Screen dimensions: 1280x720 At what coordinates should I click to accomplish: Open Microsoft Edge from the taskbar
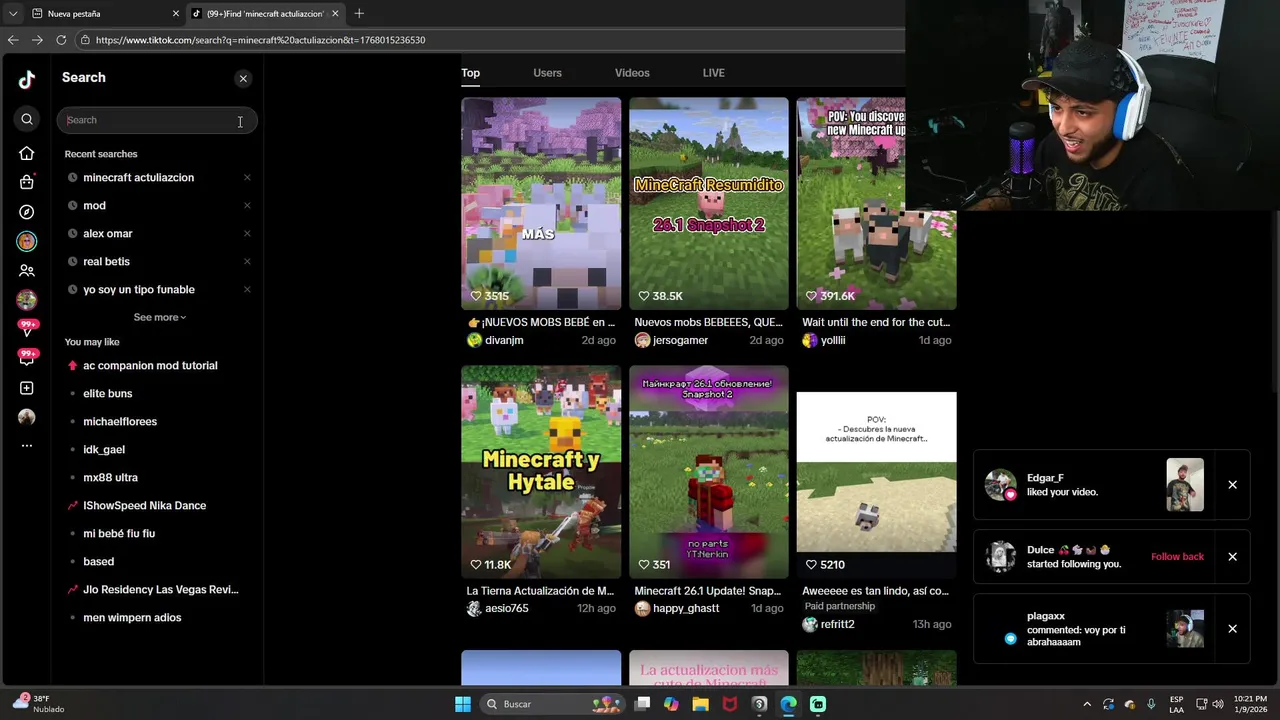788,704
